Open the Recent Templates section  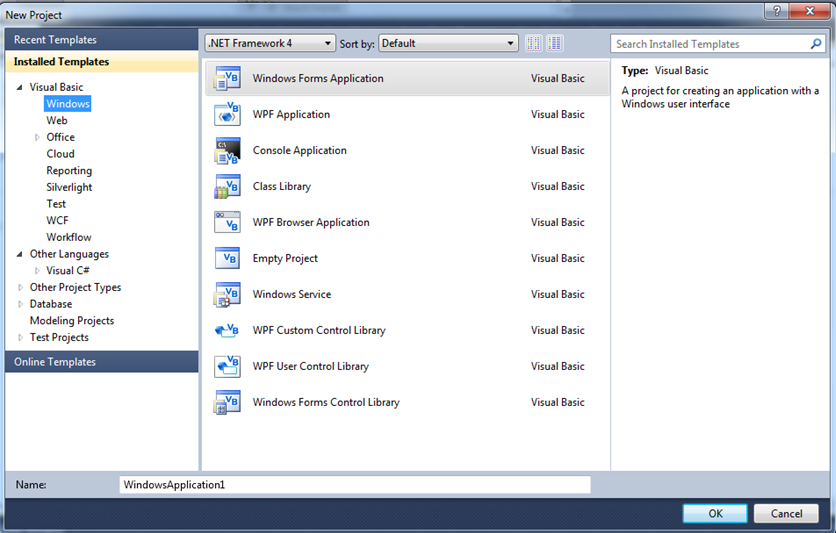pyautogui.click(x=101, y=39)
